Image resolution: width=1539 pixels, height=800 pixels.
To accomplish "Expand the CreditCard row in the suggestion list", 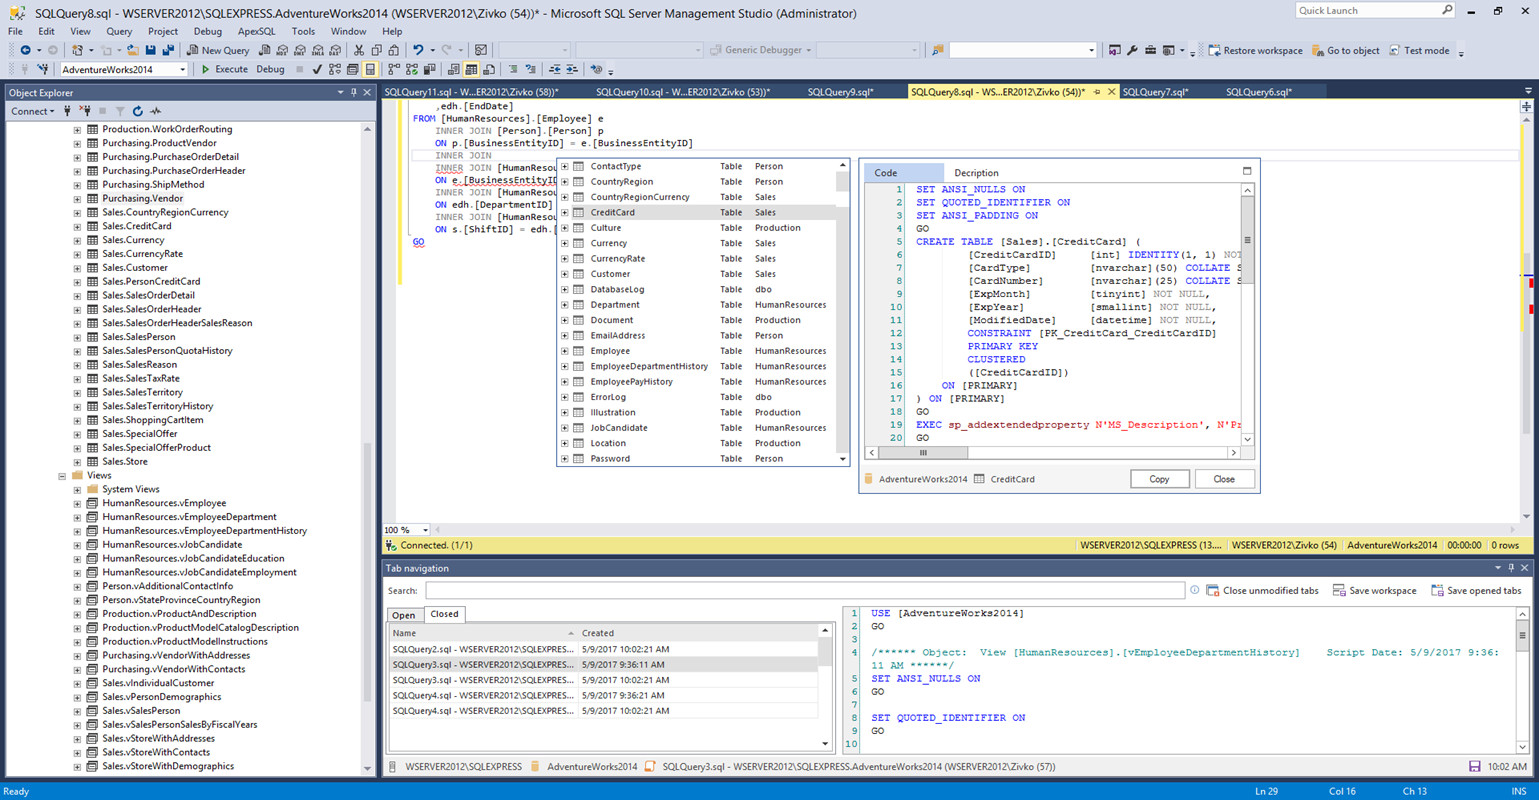I will click(x=564, y=213).
